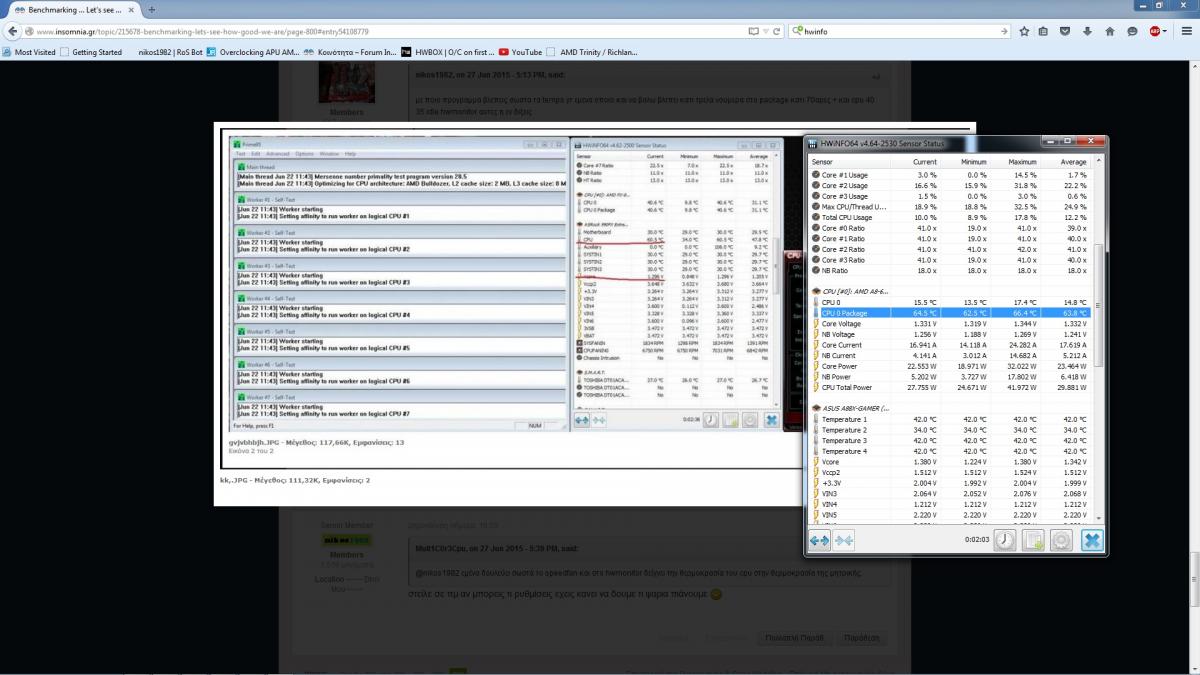The height and width of the screenshot is (675, 1200).
Task: Click the Average column header in HWiNFO64
Action: [x=1065, y=162]
